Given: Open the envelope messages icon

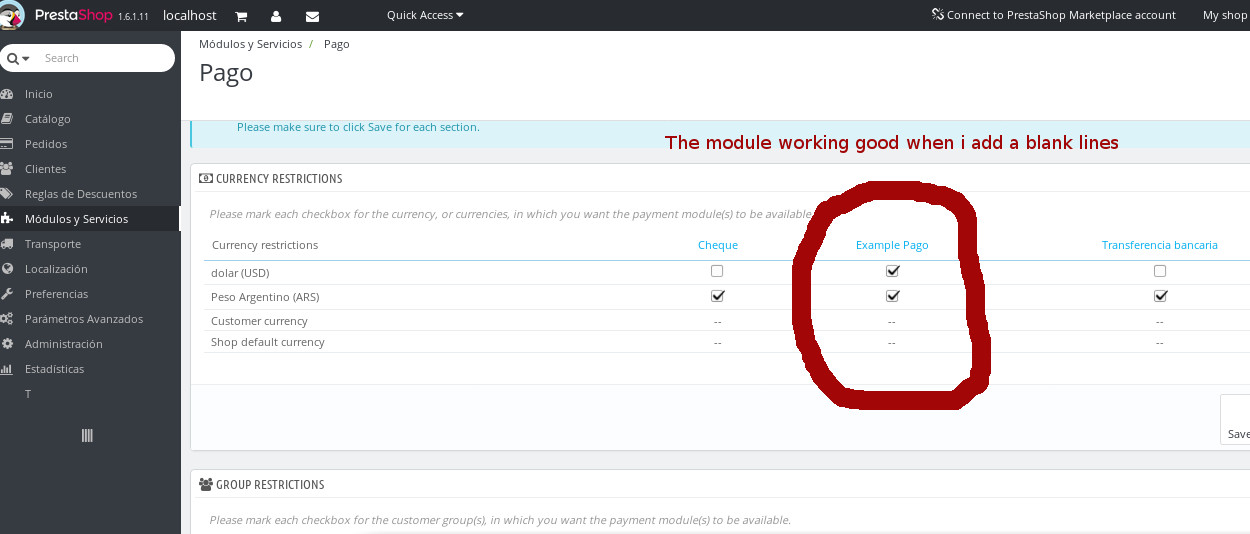Looking at the screenshot, I should (312, 16).
